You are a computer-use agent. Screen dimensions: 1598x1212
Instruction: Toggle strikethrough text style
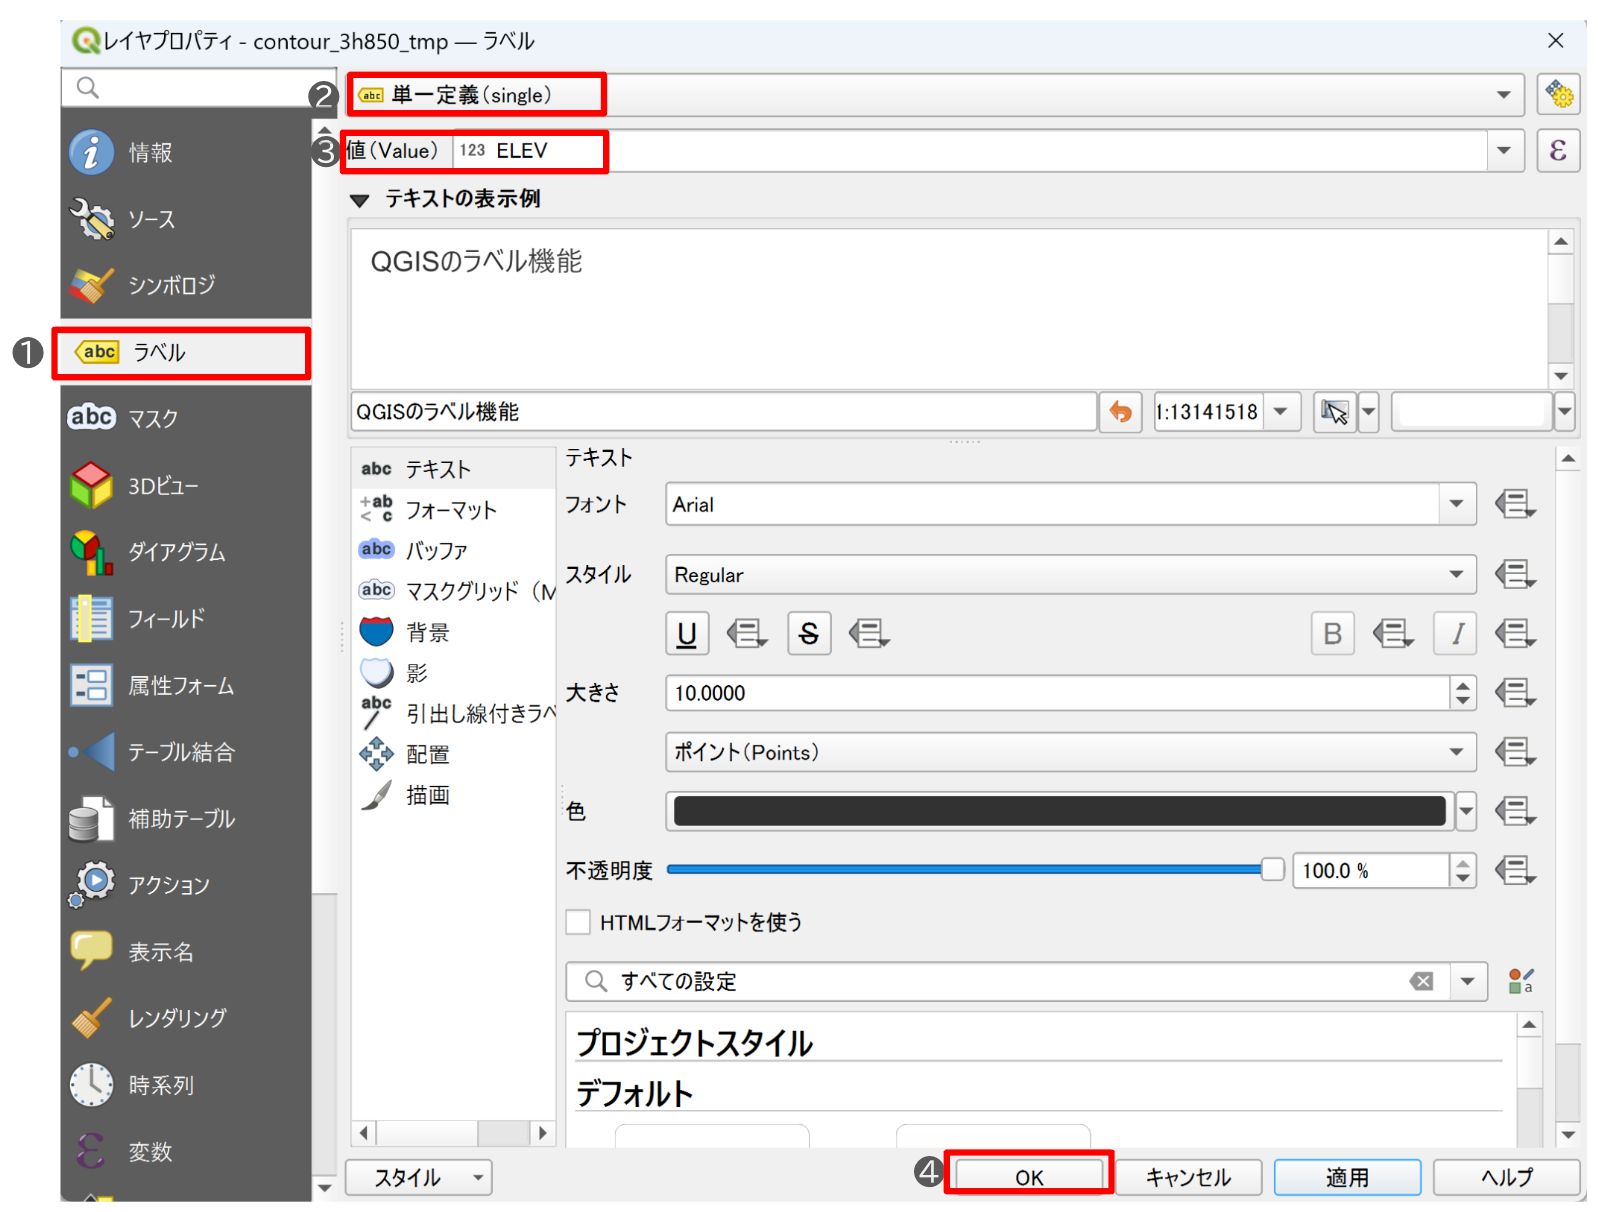point(809,633)
